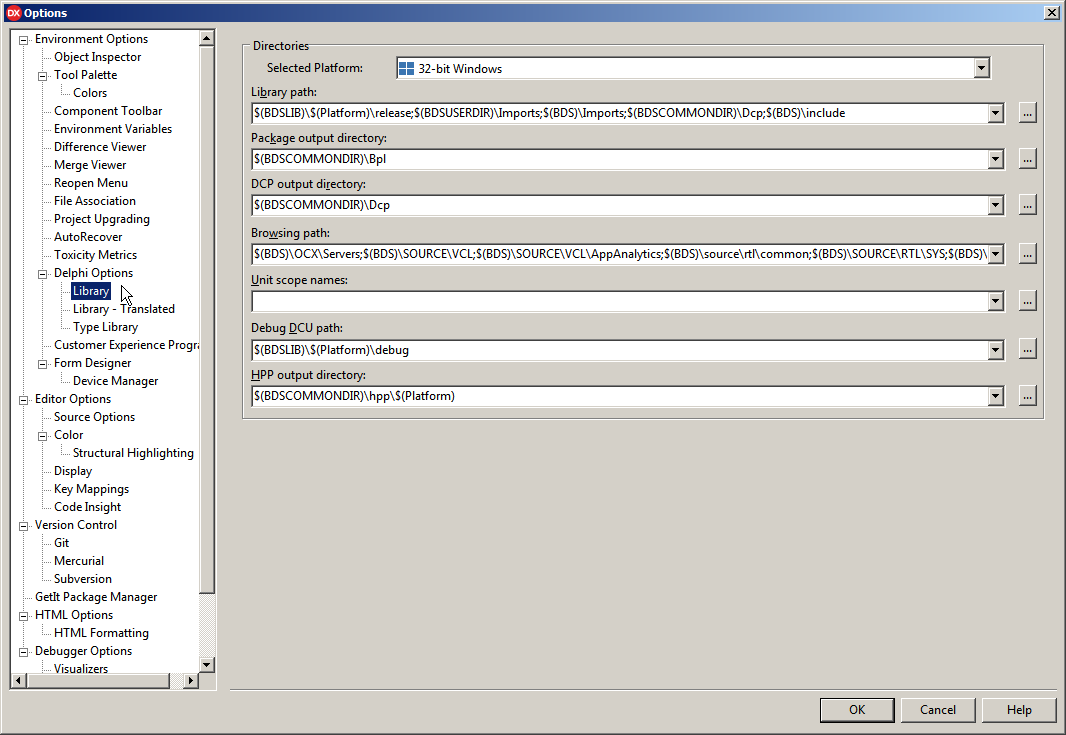Collapse the Delphi Options tree node
This screenshot has height=735, width=1066.
click(42, 274)
